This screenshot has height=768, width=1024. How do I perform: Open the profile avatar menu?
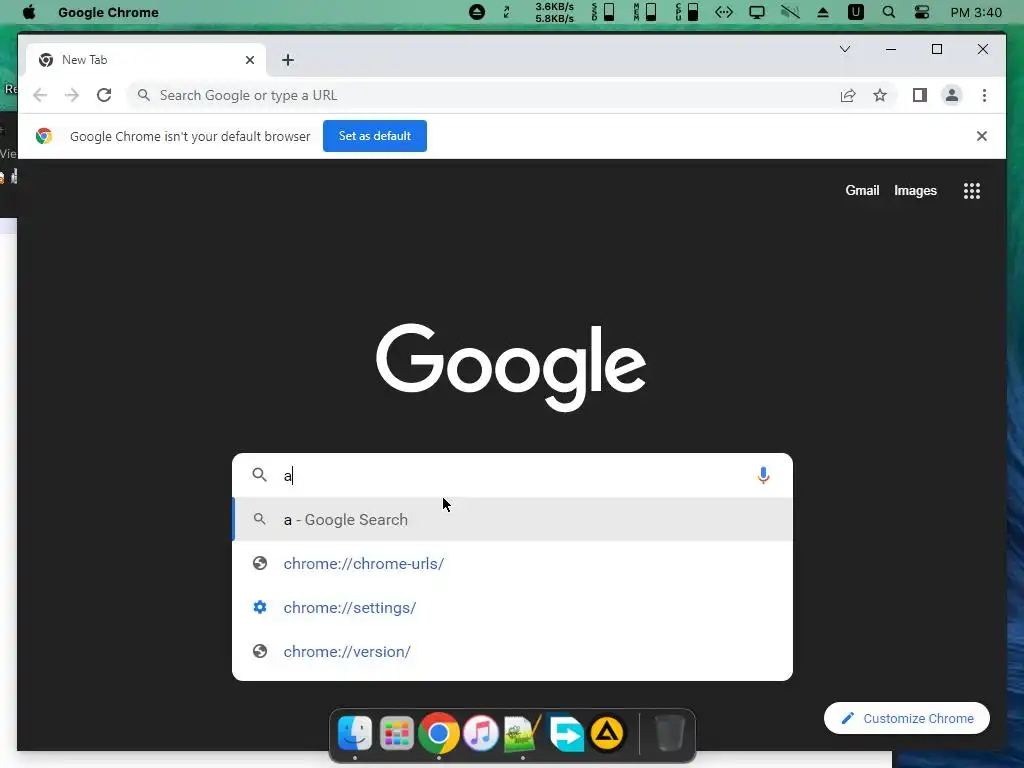tap(952, 95)
